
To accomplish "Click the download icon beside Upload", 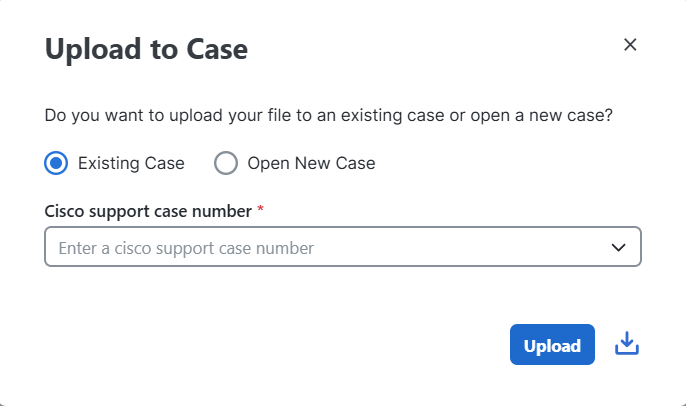I will pyautogui.click(x=627, y=345).
